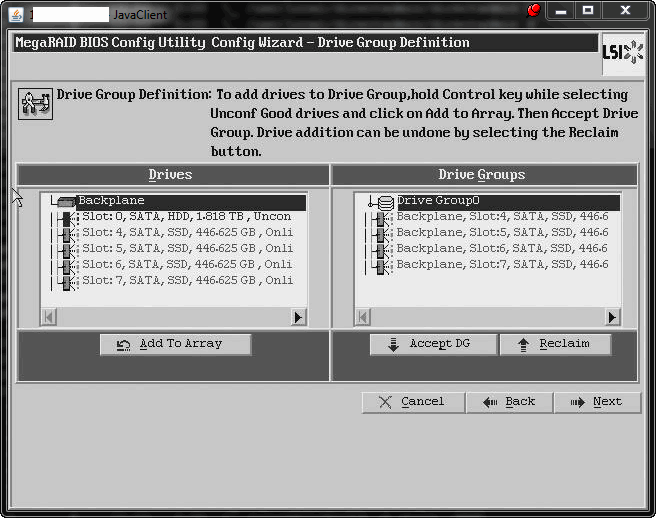Click drive icon beside Backplane, Slot:7 in Drive Groups
This screenshot has height=518, width=656.
[x=381, y=265]
